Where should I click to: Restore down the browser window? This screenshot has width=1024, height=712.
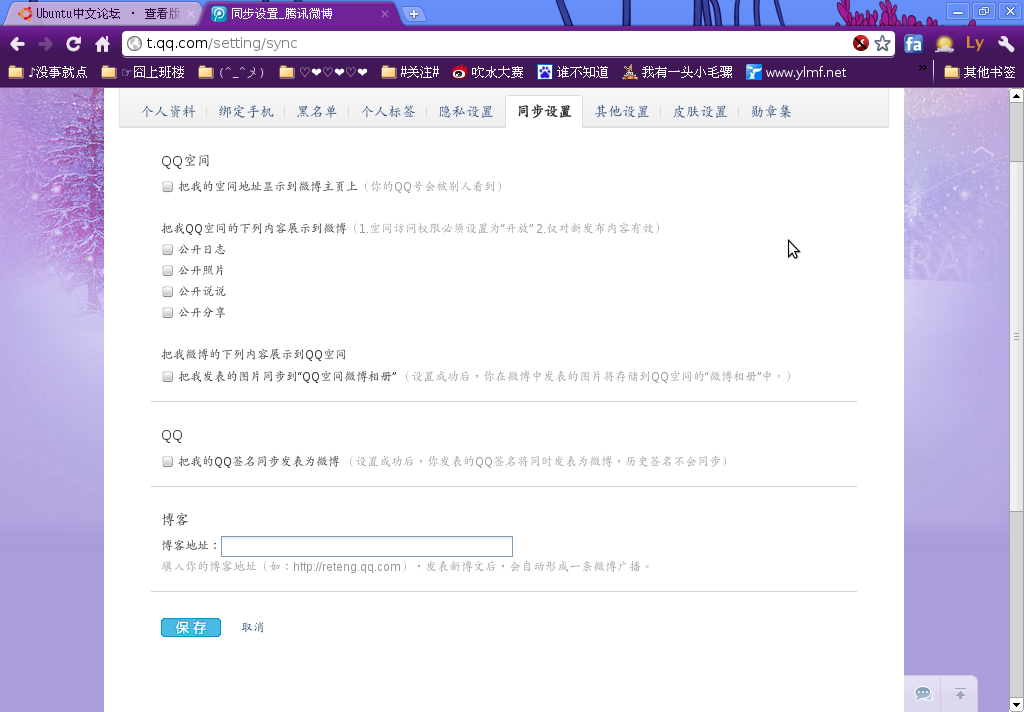point(984,12)
